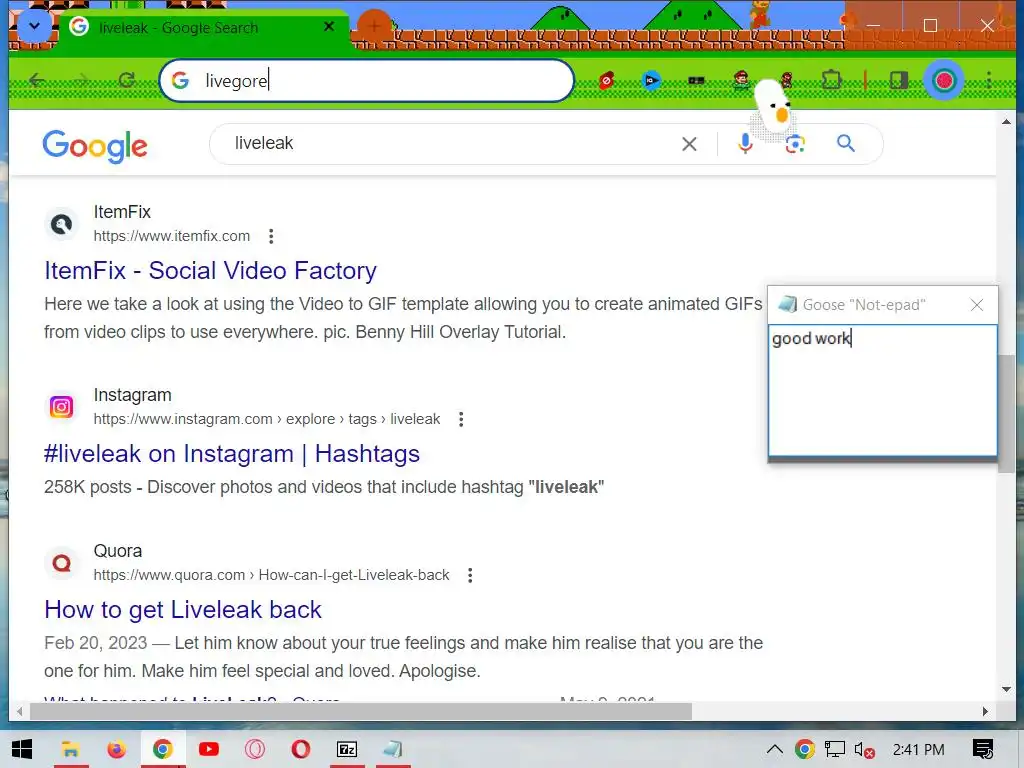Start voice search with the microphone icon
Screen dimensions: 1024x768
(745, 143)
